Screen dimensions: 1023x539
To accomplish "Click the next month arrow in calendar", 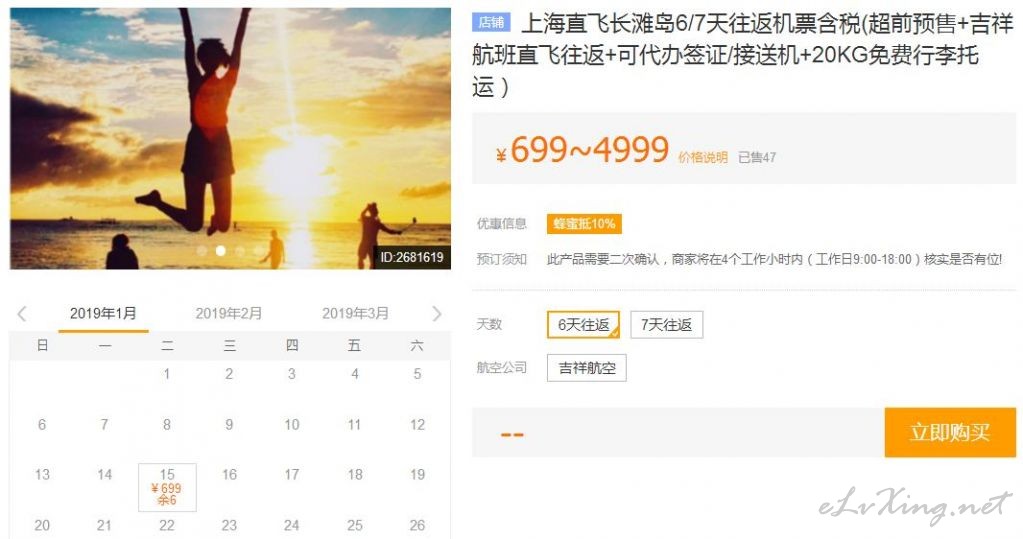I will [x=436, y=314].
